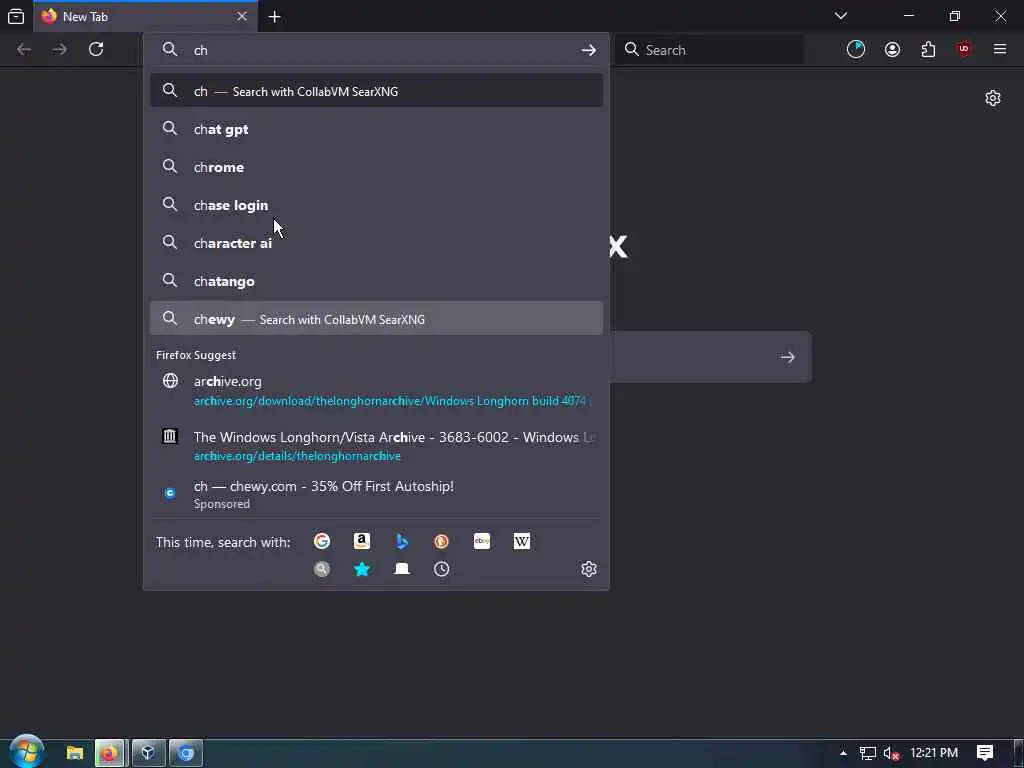
Task: Choose the 'character ai' suggestion
Action: [x=376, y=243]
